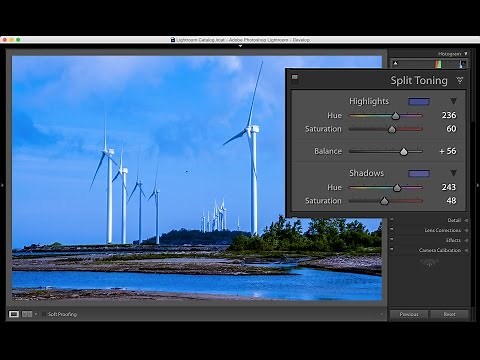
Task: Click the Balance label
Action: [328, 151]
